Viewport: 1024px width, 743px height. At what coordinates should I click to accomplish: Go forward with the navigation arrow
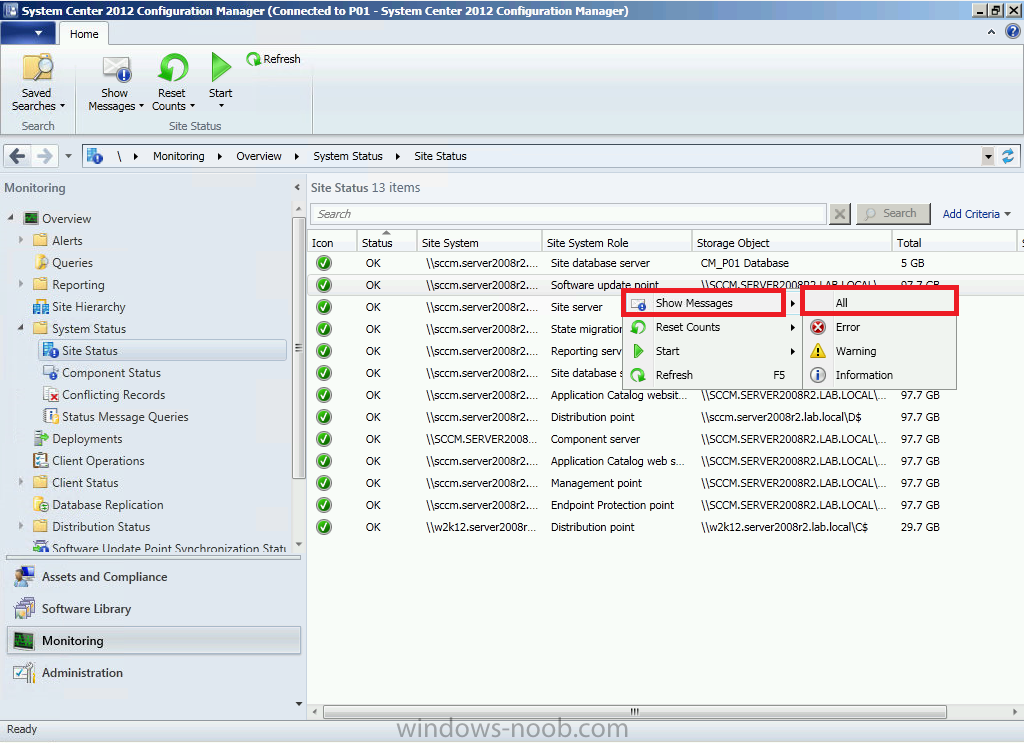44,156
